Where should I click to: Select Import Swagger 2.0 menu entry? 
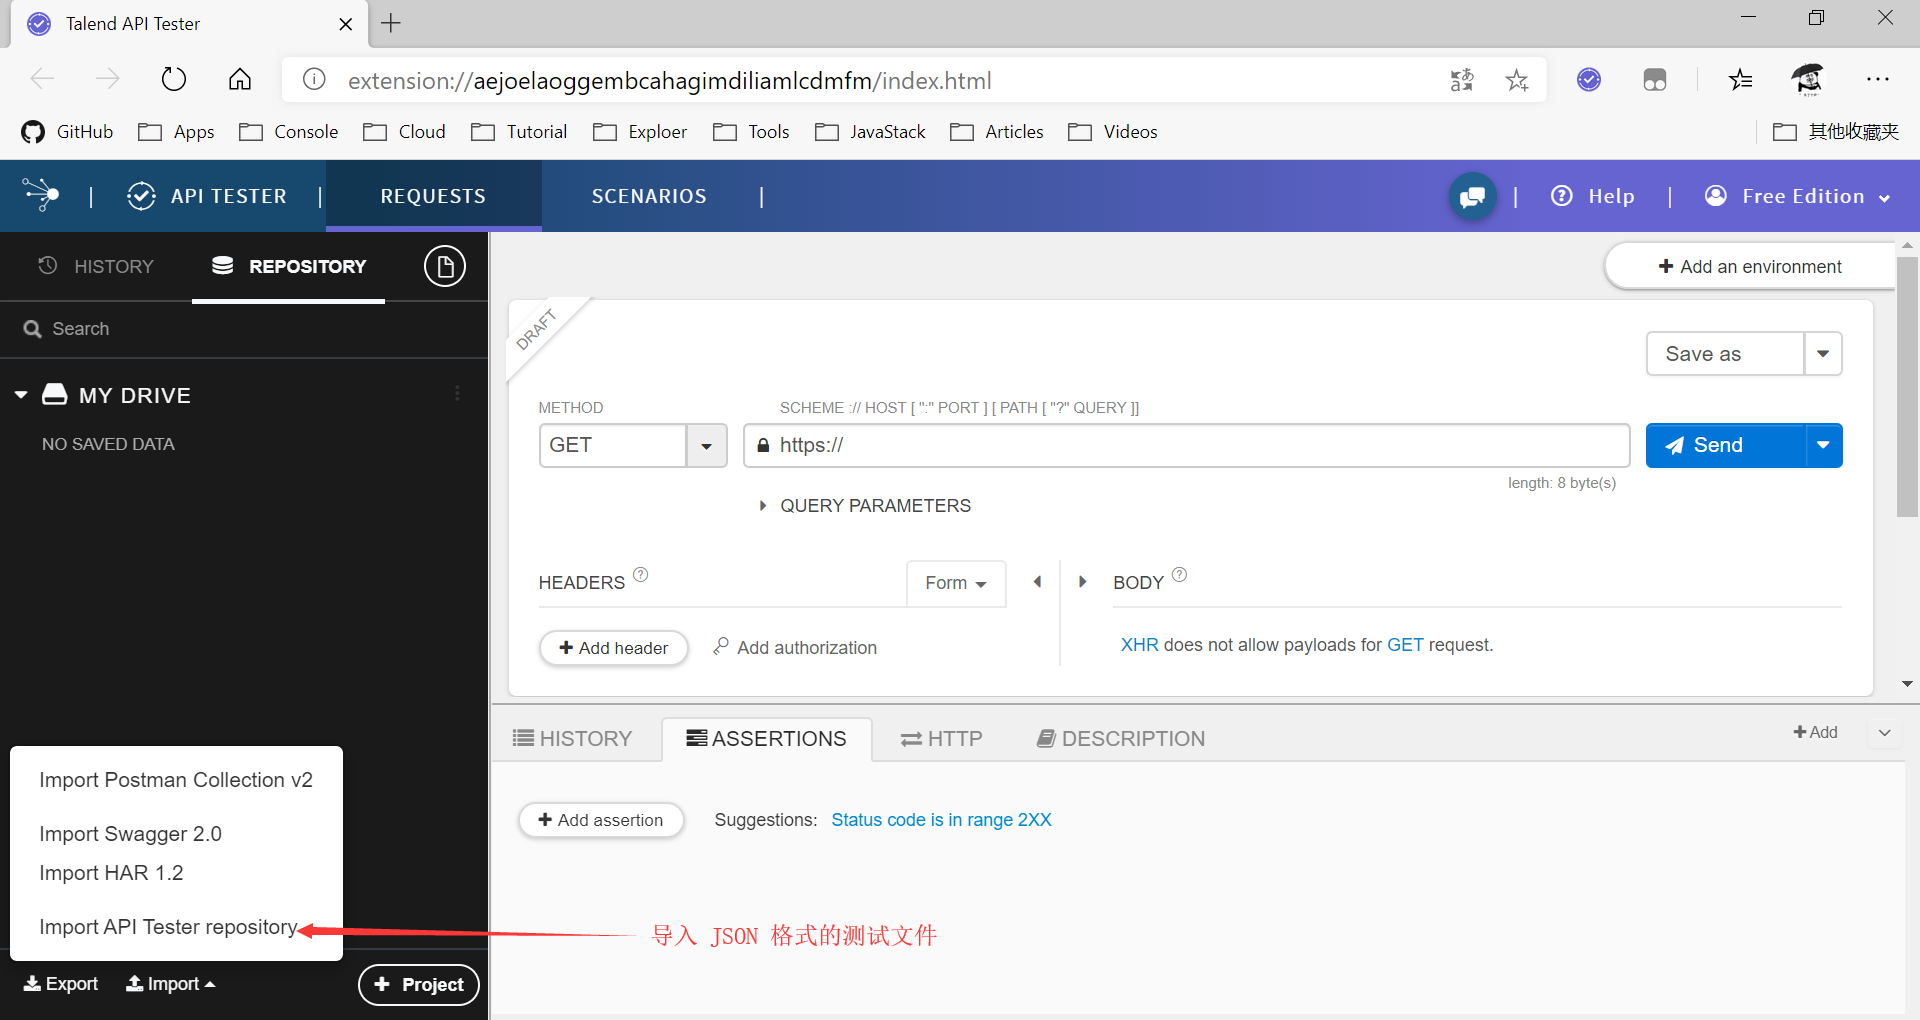pyautogui.click(x=130, y=833)
